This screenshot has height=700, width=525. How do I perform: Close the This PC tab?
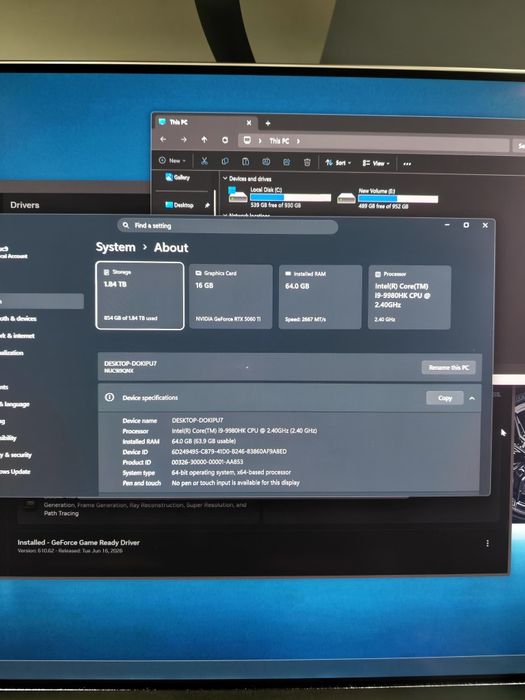coord(249,123)
